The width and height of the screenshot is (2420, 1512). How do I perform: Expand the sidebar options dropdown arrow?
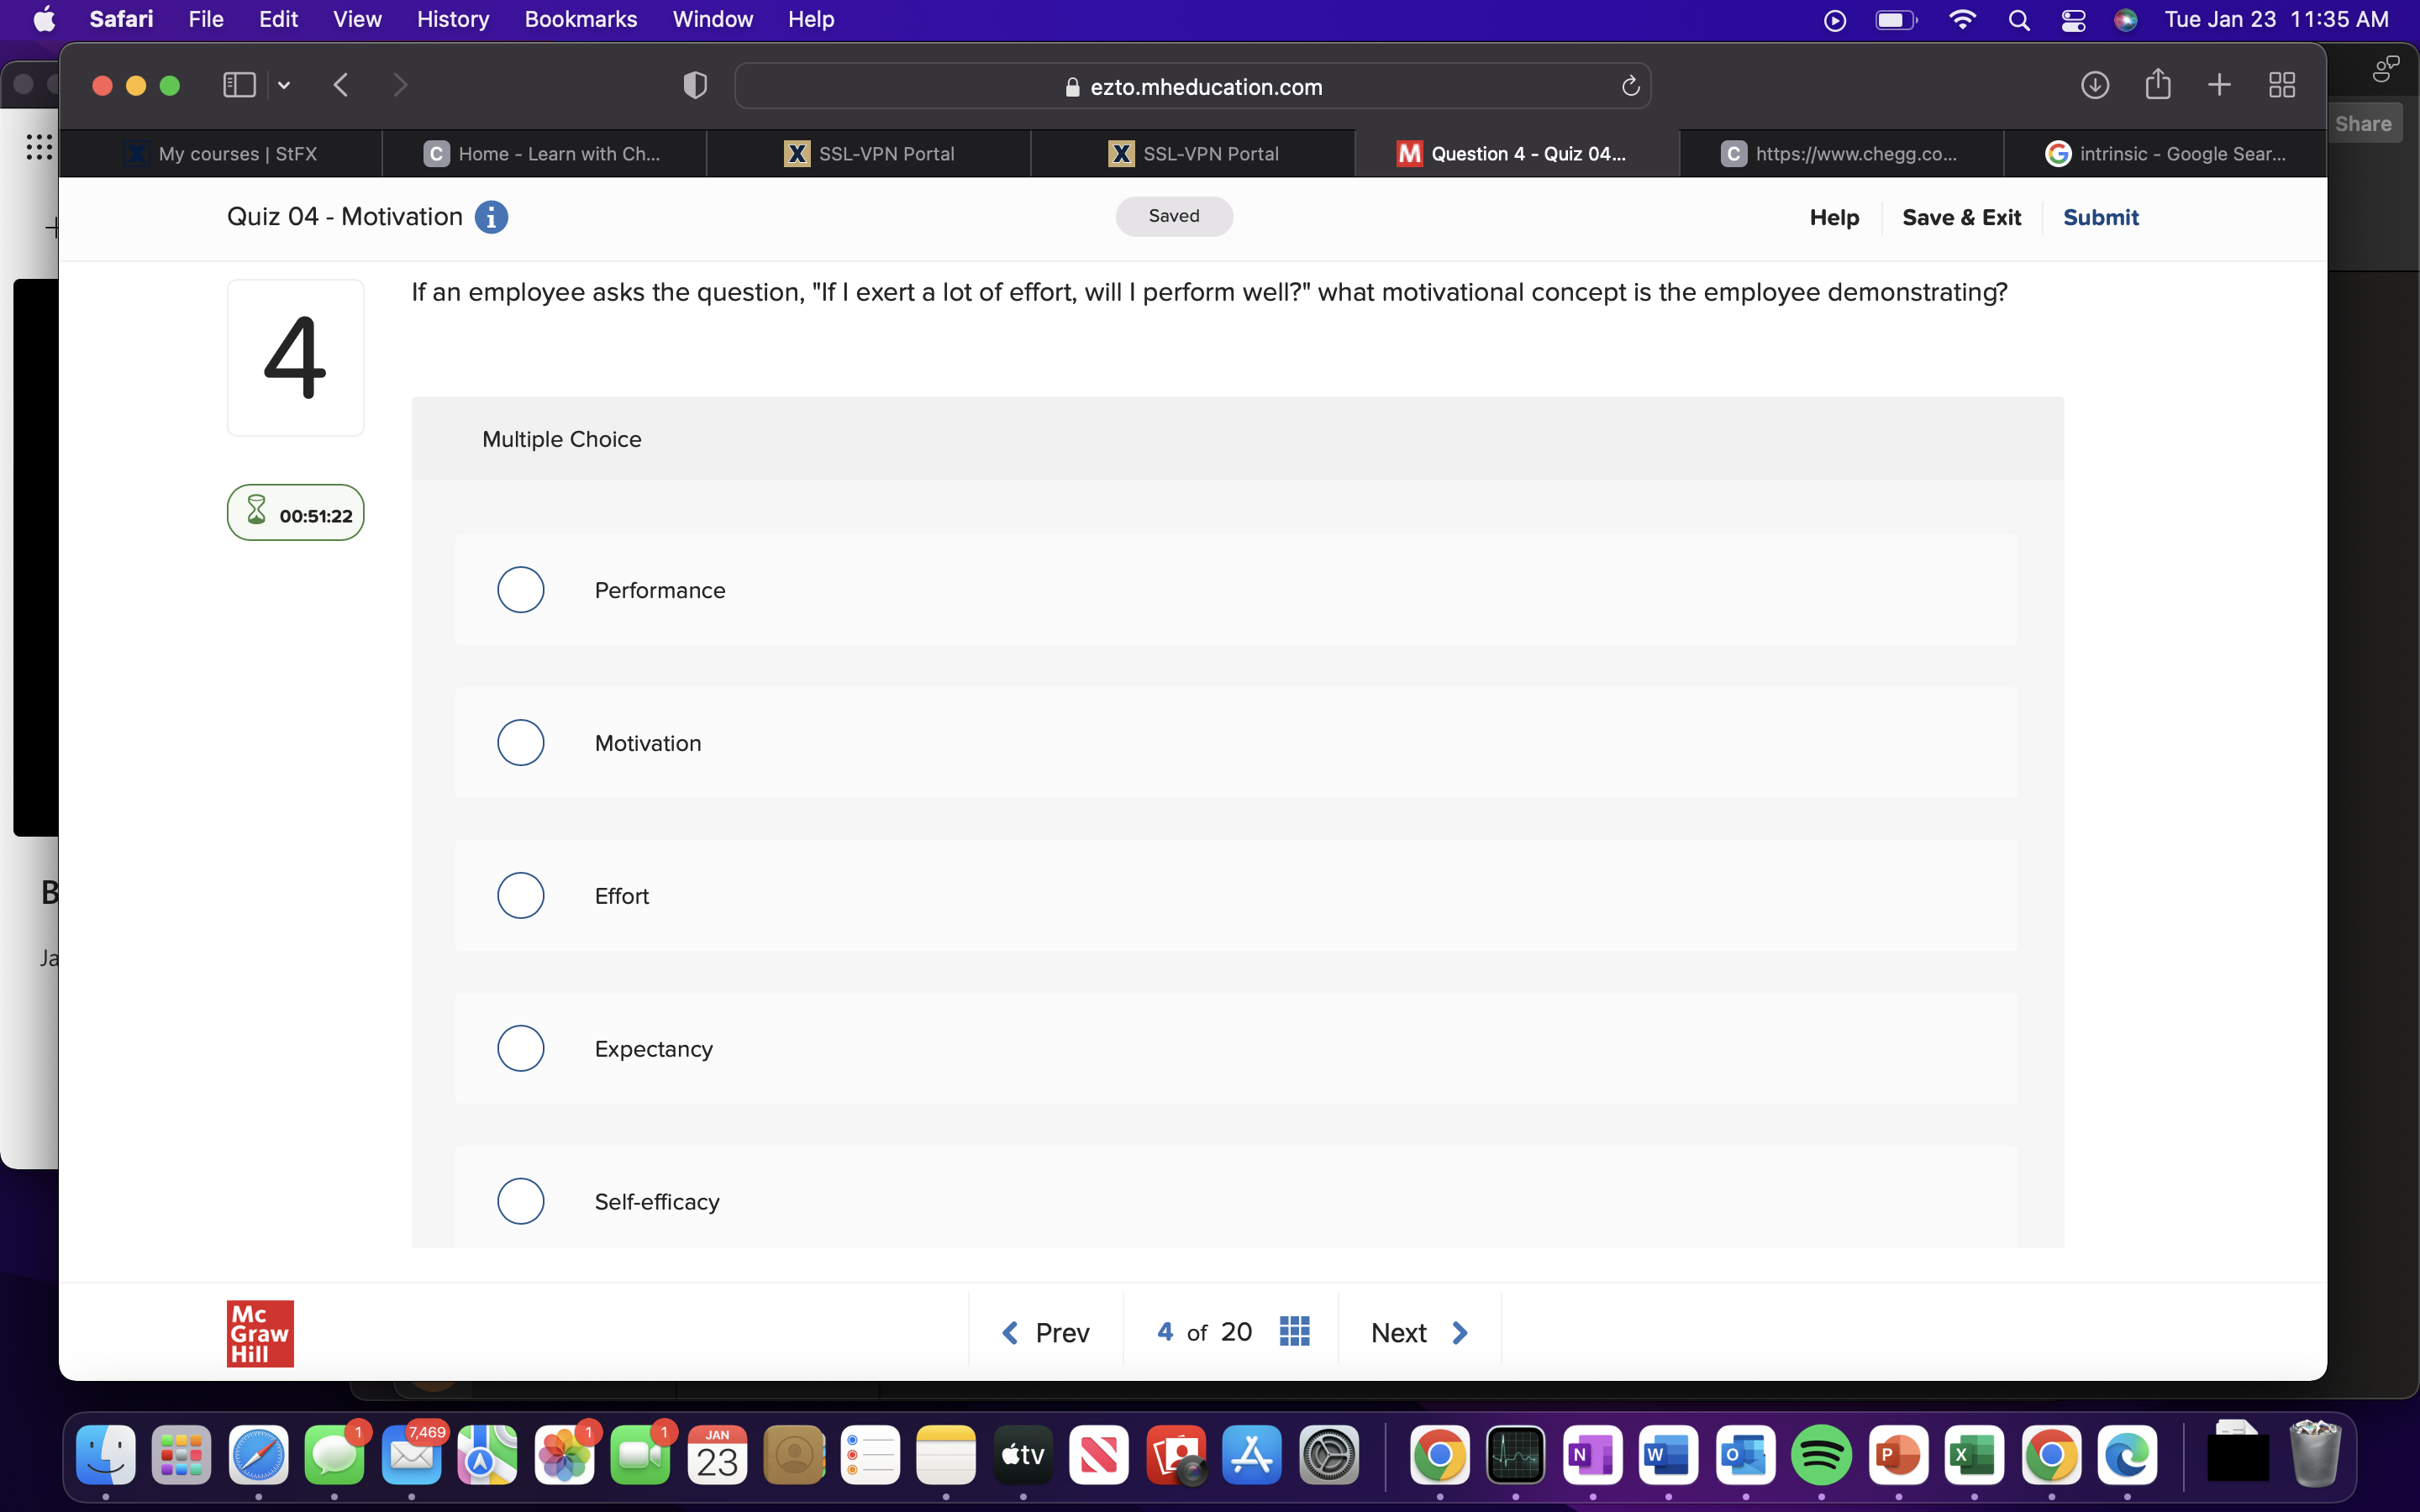pos(284,86)
